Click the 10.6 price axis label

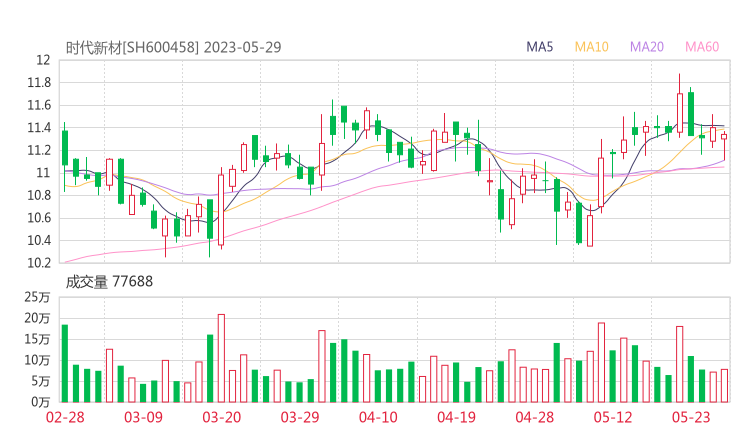39,218
